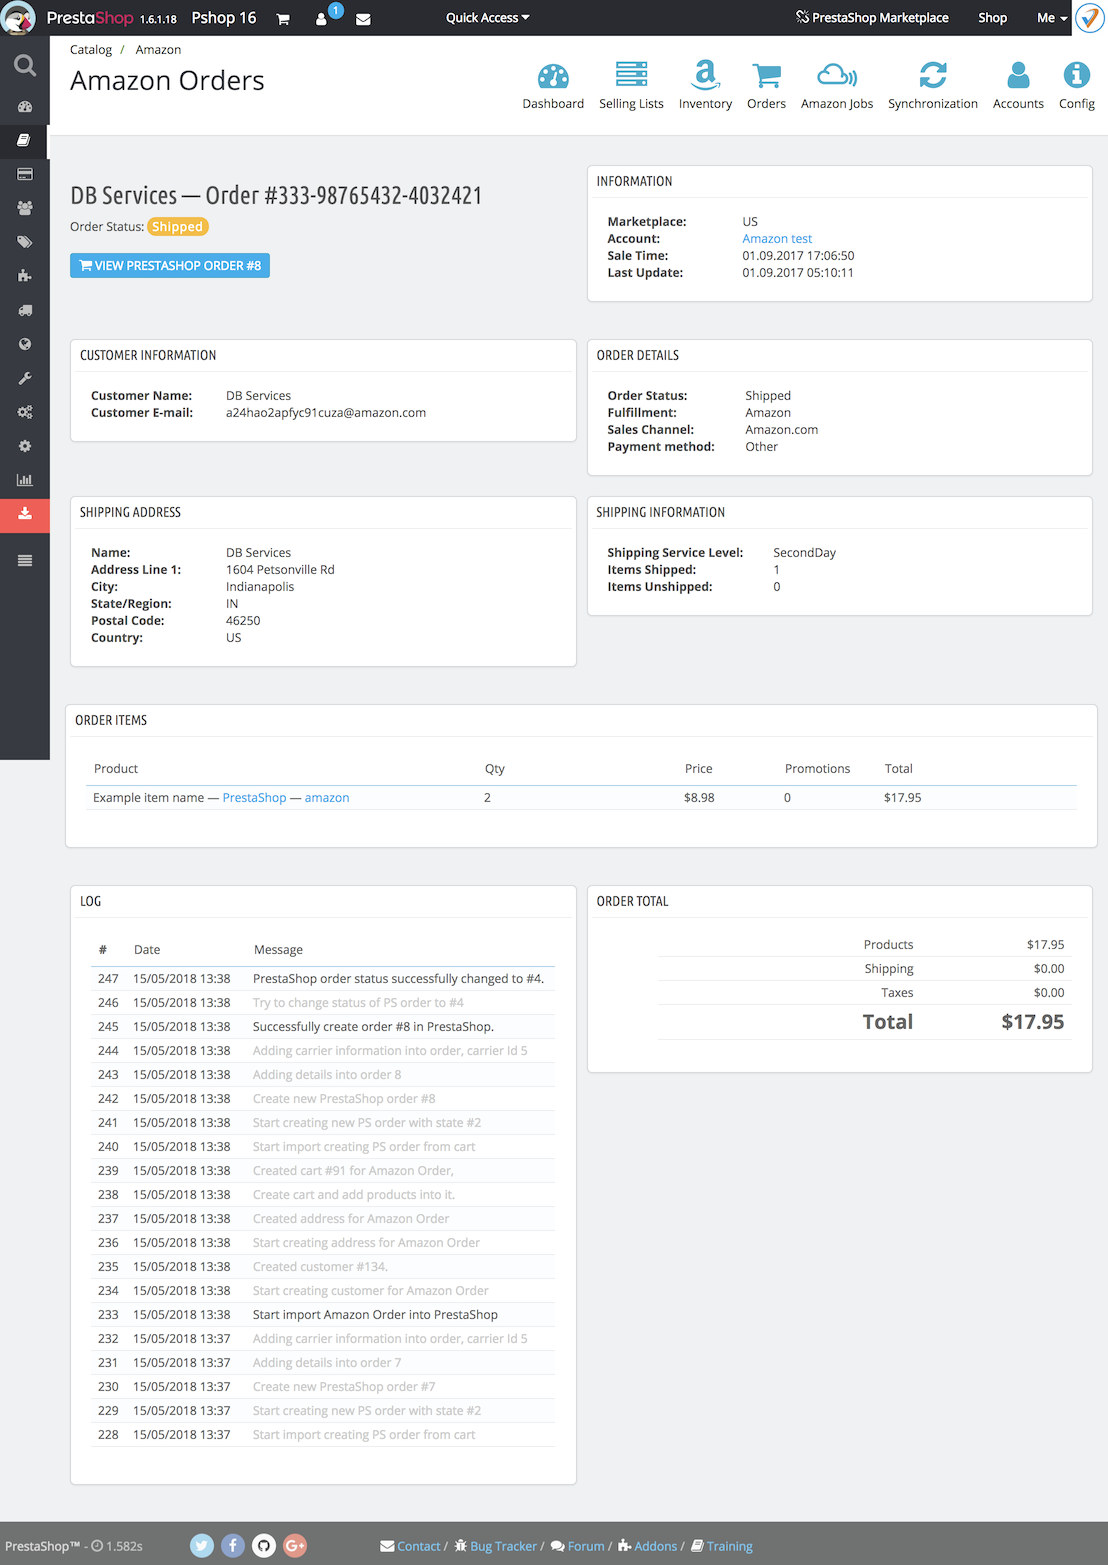The width and height of the screenshot is (1108, 1565).
Task: Click the address '1604 Petsonville Rd'
Action: click(280, 570)
